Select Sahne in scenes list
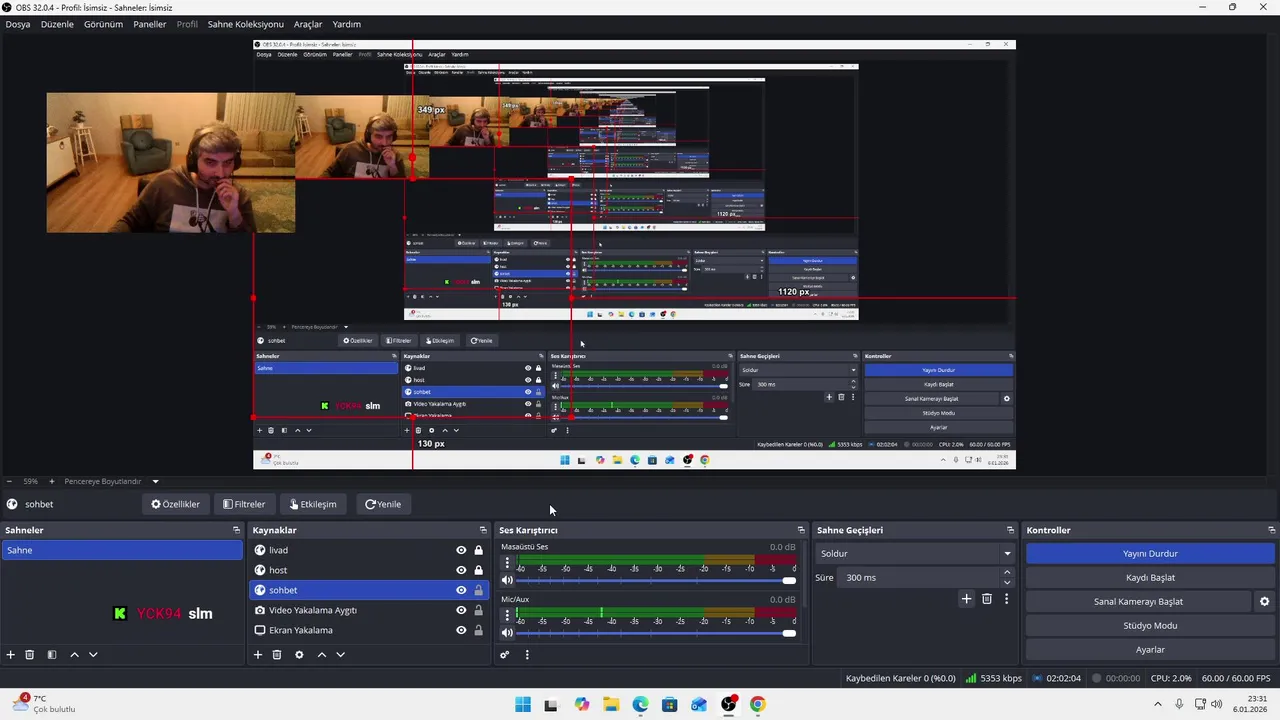The height and width of the screenshot is (720, 1280). [x=122, y=550]
